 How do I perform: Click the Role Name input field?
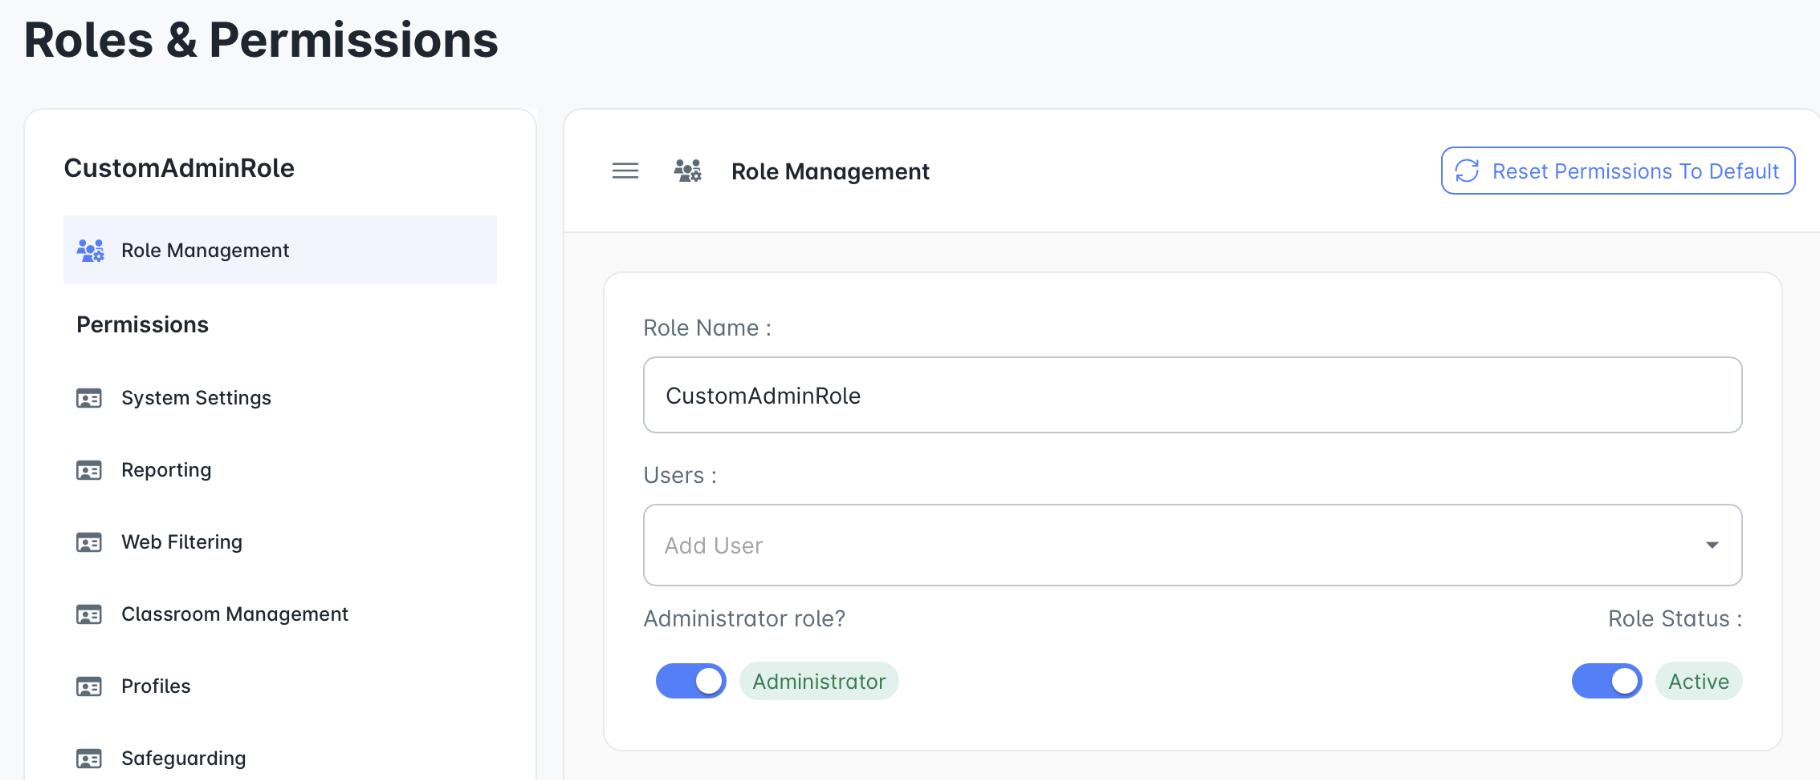coord(1192,395)
